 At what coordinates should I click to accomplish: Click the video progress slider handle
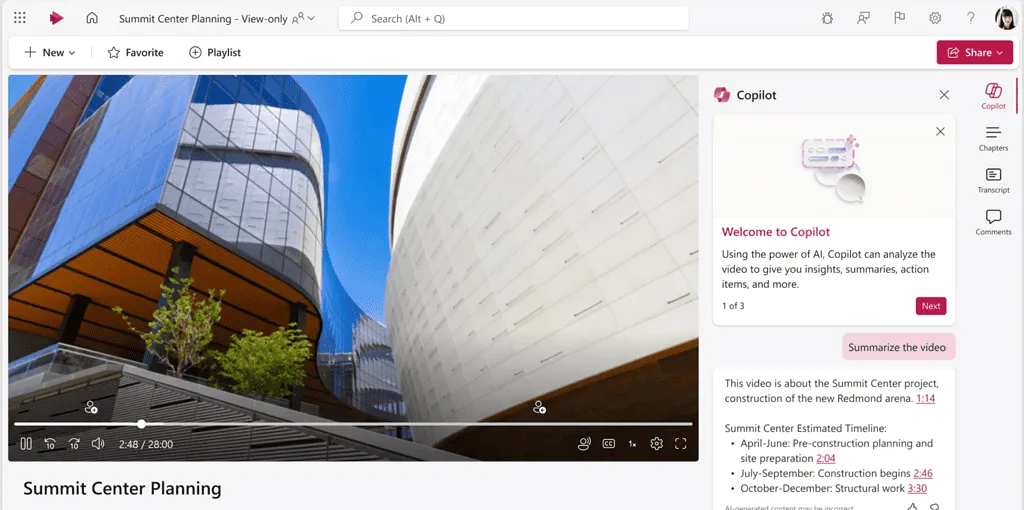pyautogui.click(x=141, y=424)
